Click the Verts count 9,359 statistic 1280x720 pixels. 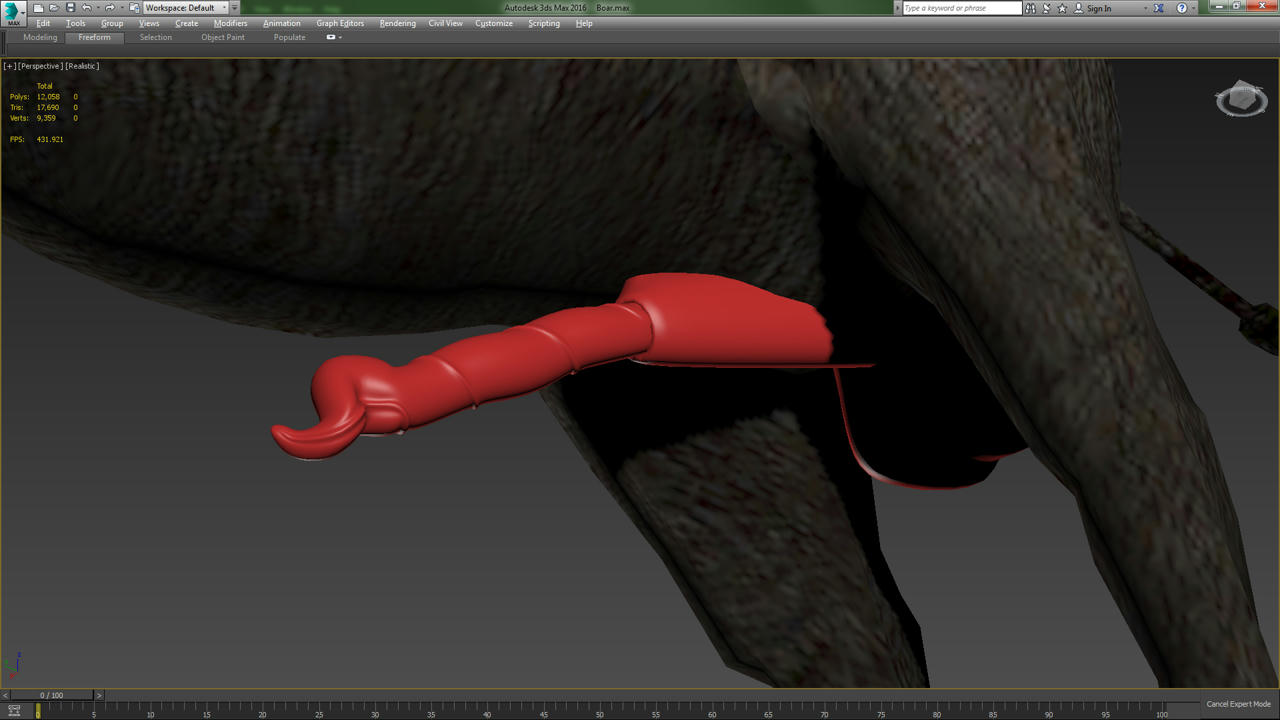46,118
